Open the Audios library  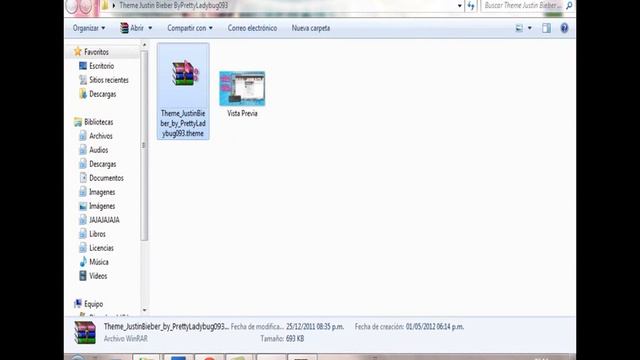(x=98, y=150)
